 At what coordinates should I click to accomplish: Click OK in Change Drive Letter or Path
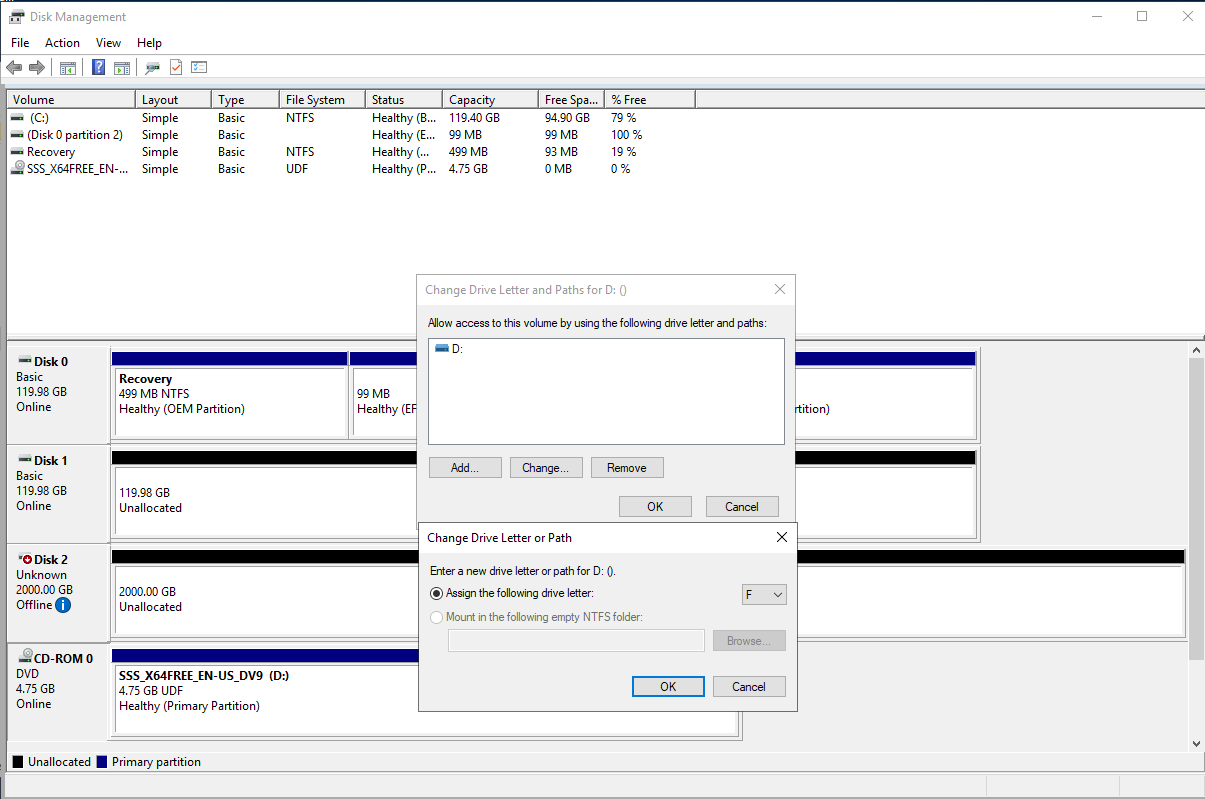point(668,687)
